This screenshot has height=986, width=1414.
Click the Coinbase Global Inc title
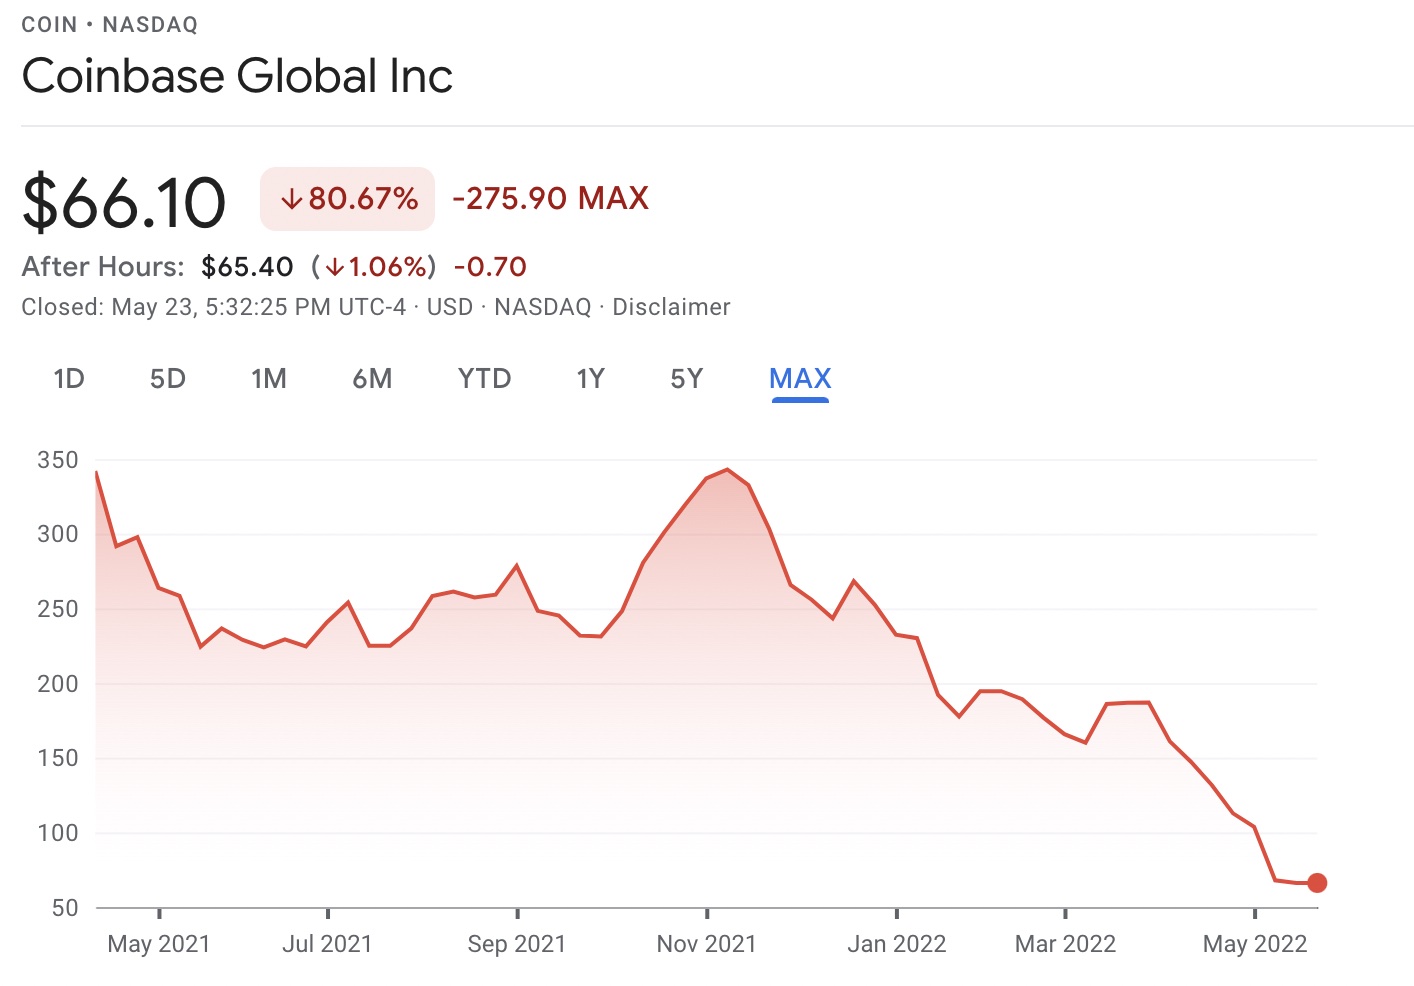click(x=237, y=76)
